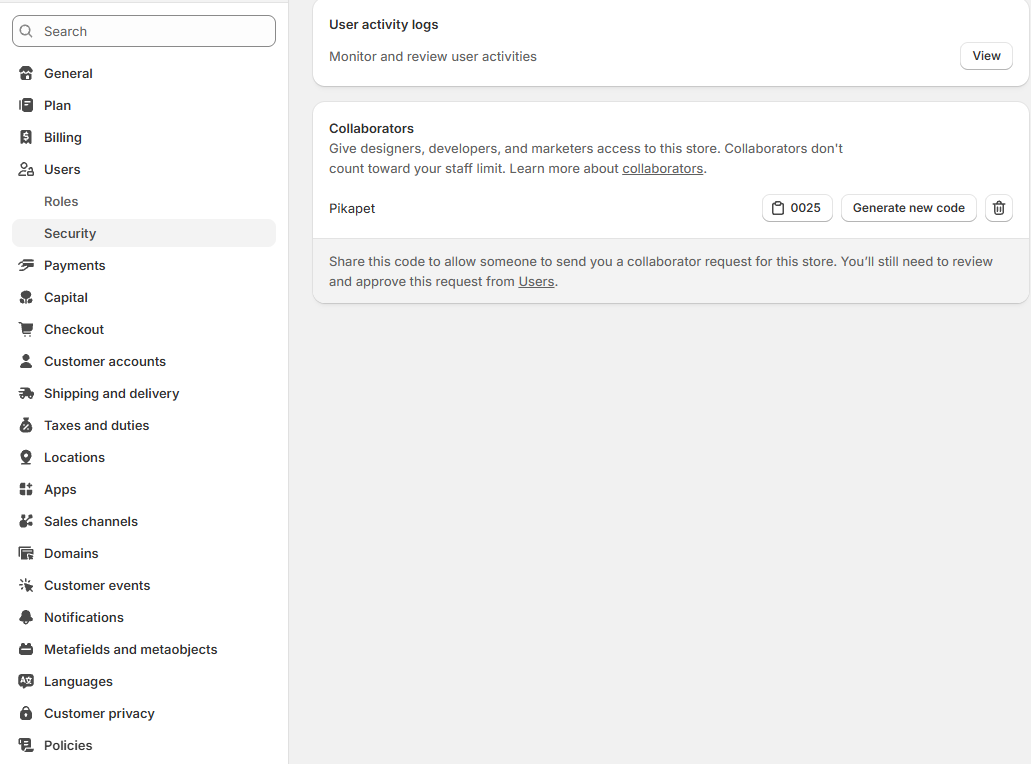Viewport: 1031px width, 764px height.
Task: Open the collaborators help link
Action: 662,168
